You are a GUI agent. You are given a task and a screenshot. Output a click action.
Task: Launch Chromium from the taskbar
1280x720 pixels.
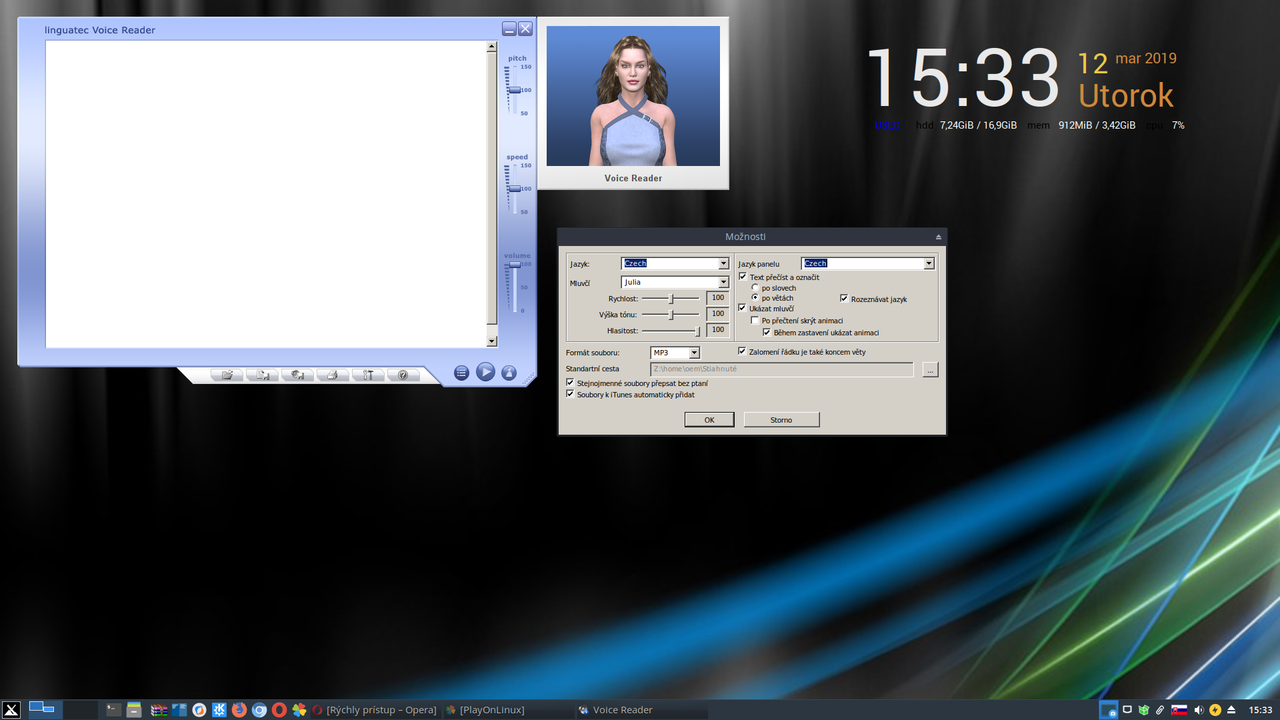pos(259,710)
